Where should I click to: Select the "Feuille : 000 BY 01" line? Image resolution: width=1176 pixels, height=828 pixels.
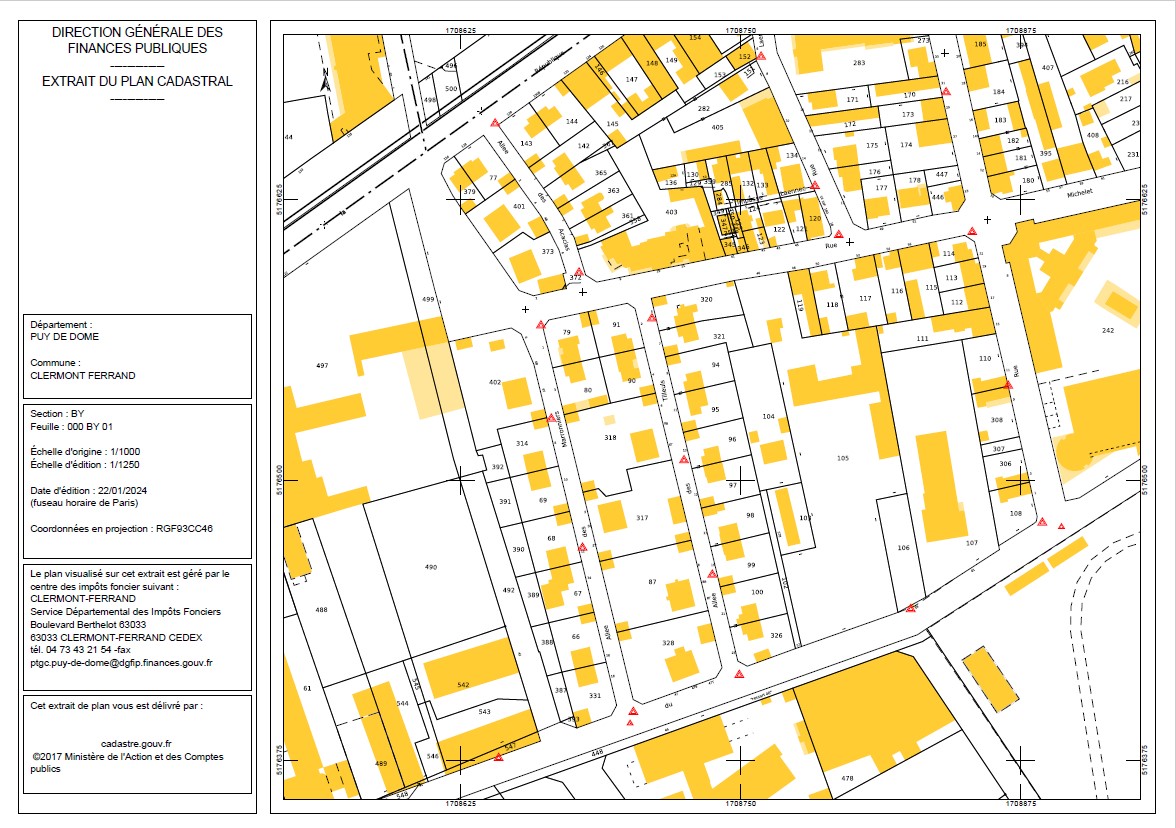click(71, 427)
